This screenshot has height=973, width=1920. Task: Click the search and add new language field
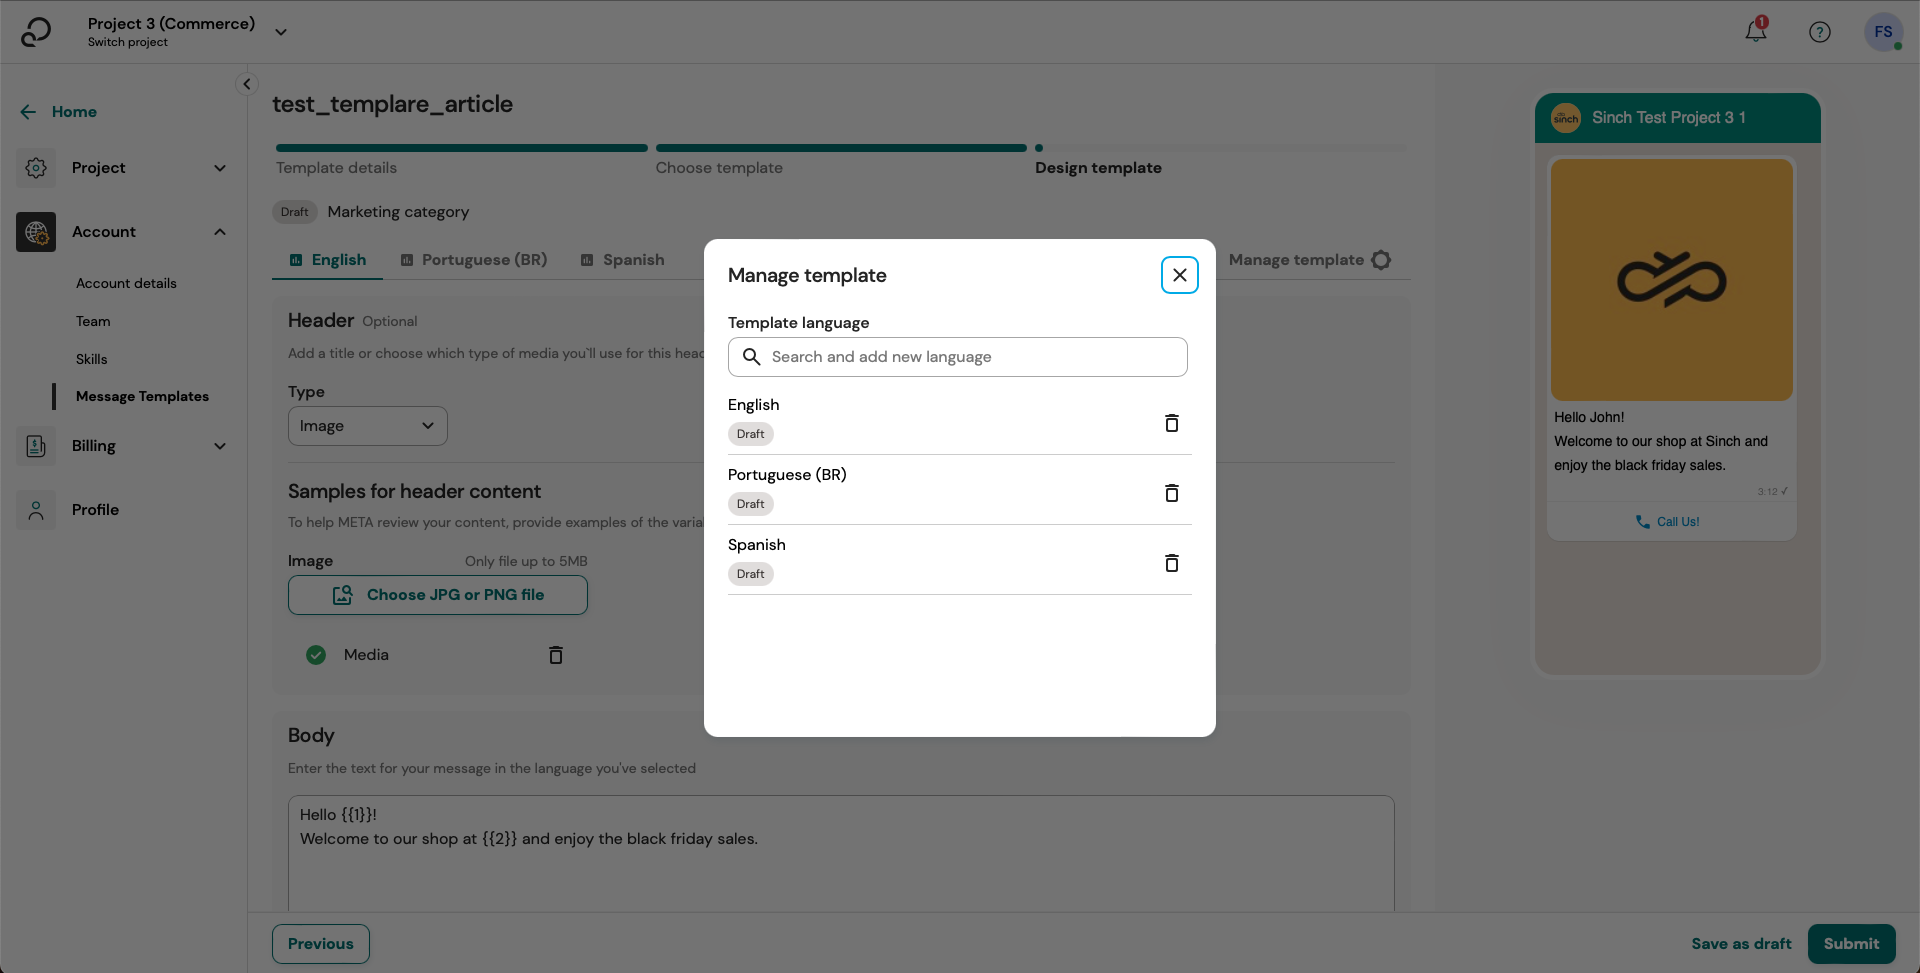click(957, 356)
